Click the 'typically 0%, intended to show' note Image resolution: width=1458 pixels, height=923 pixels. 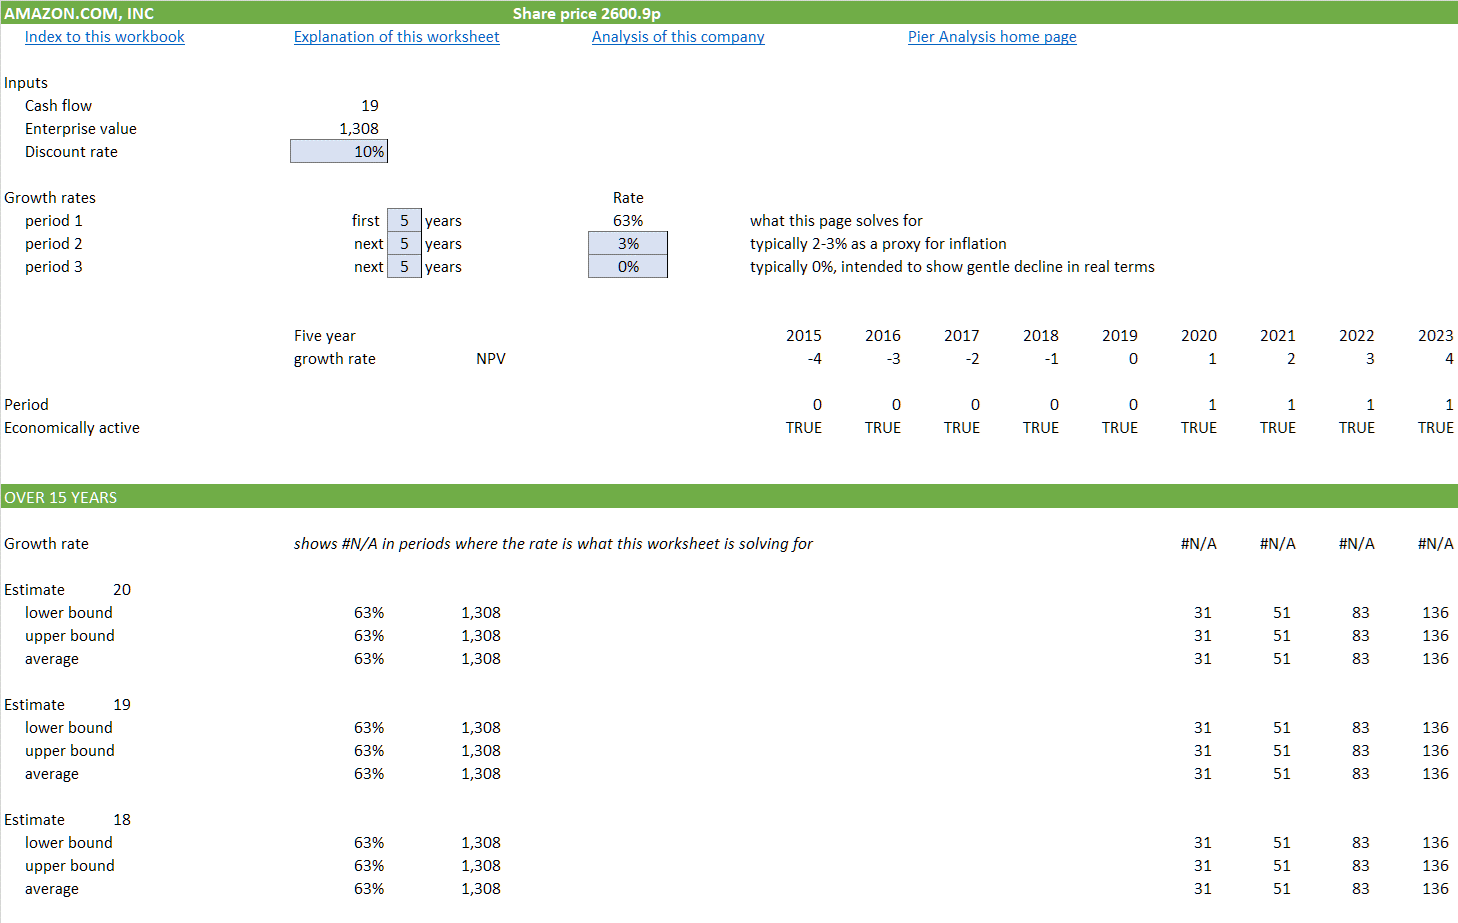pyautogui.click(x=952, y=266)
